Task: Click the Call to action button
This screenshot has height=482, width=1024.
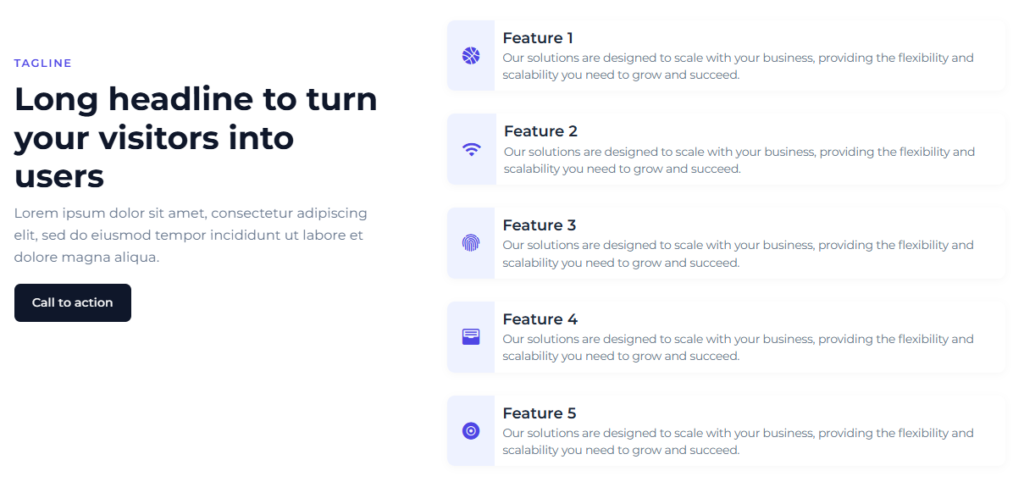Action: click(72, 302)
